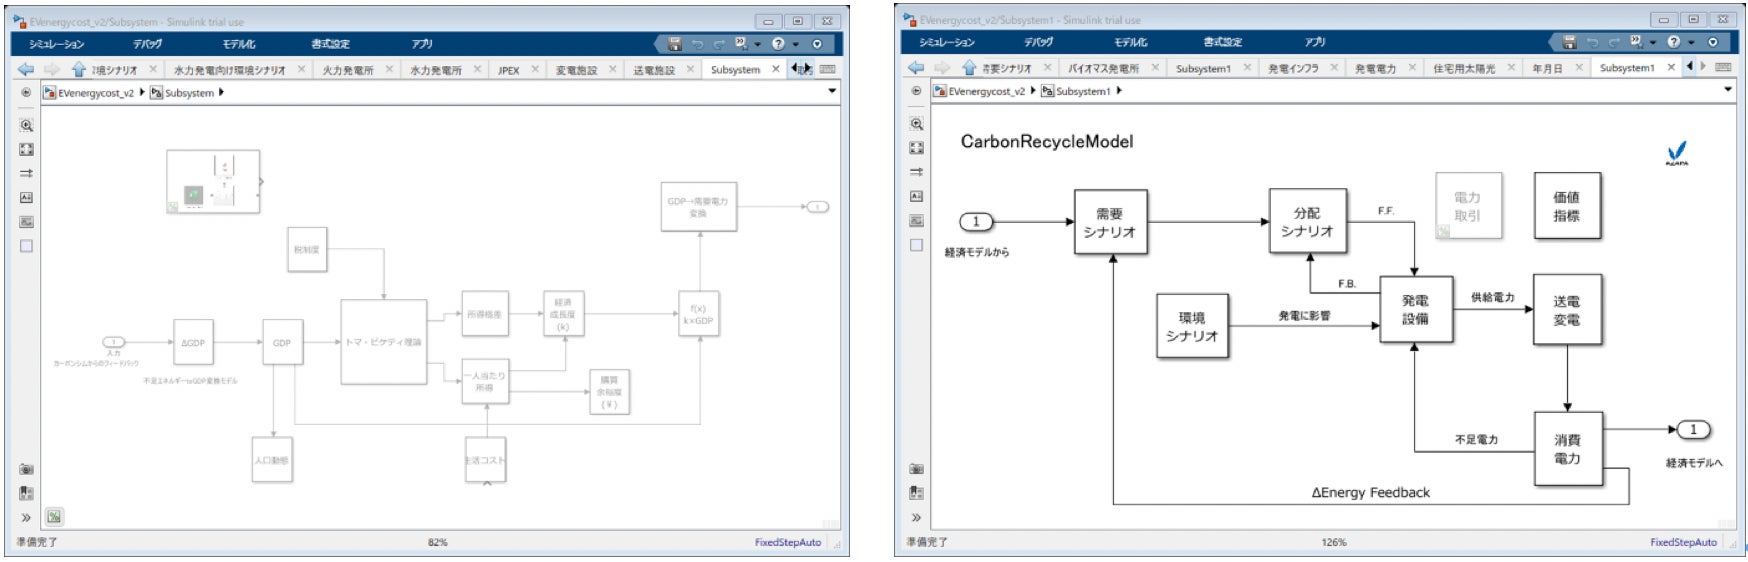This screenshot has height=562, width=1748.
Task: Open the breadcrumb history dropdown in left window
Action: point(832,91)
